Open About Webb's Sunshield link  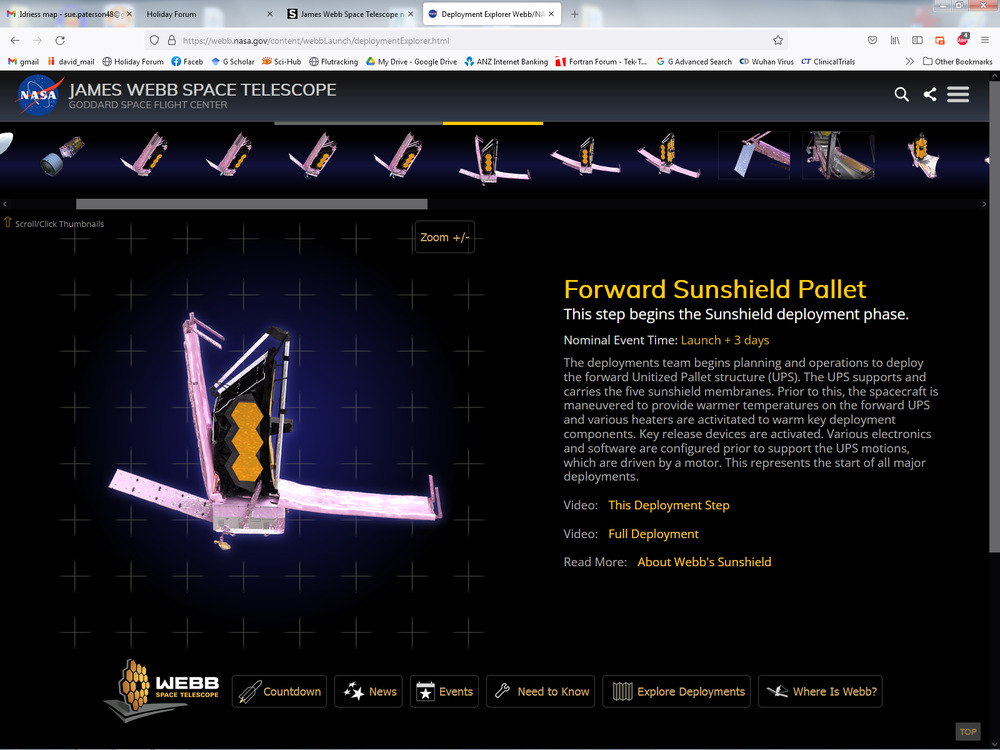(x=704, y=562)
